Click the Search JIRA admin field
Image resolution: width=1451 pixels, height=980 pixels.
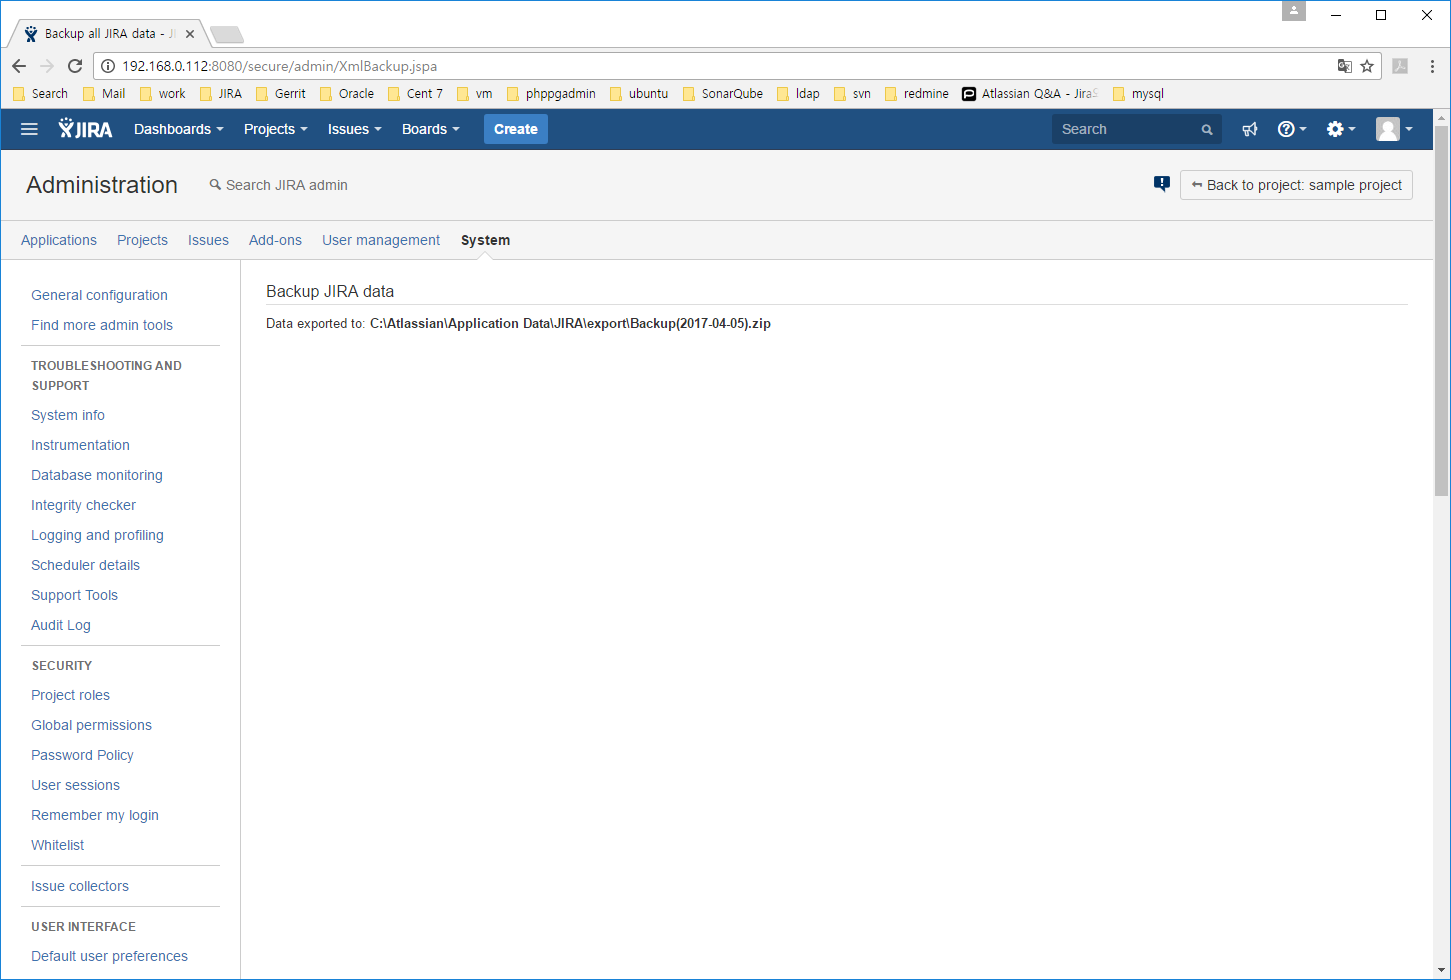280,185
